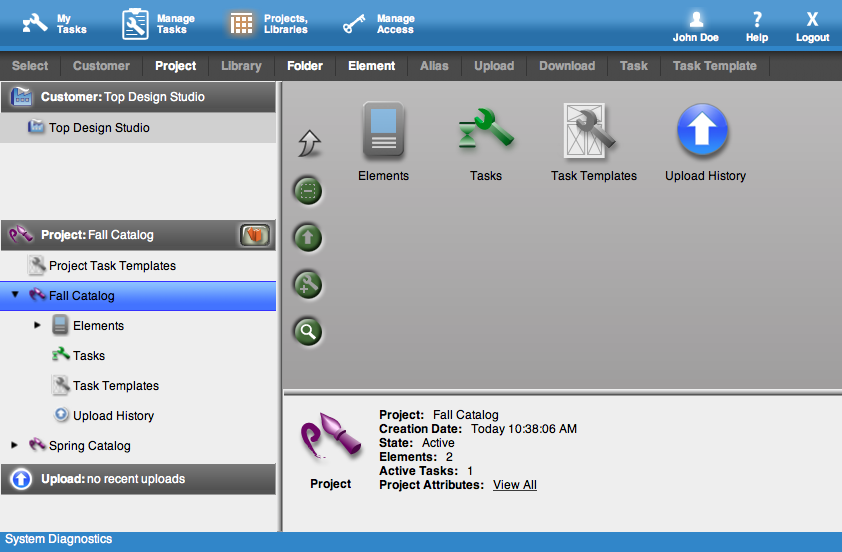Open the Upload History blue arrow icon
The image size is (842, 552).
coord(705,133)
